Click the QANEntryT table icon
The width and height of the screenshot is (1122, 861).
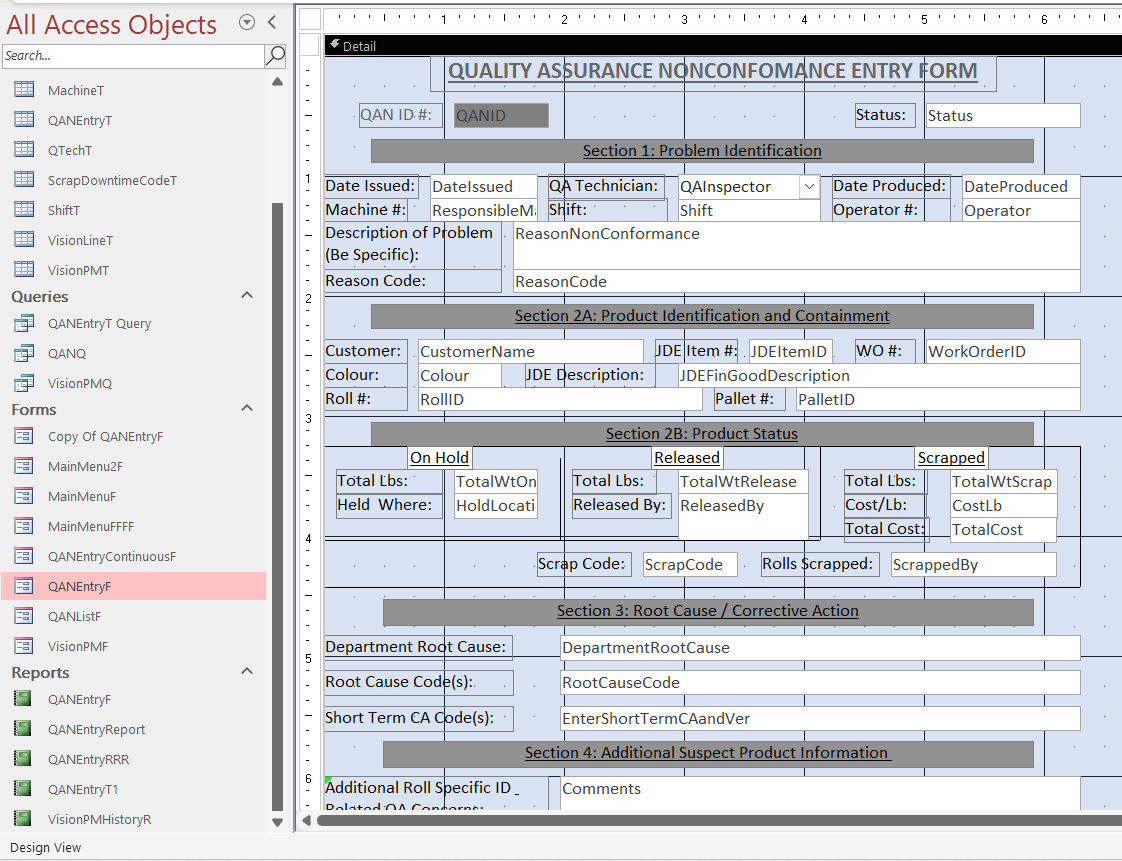tap(24, 120)
